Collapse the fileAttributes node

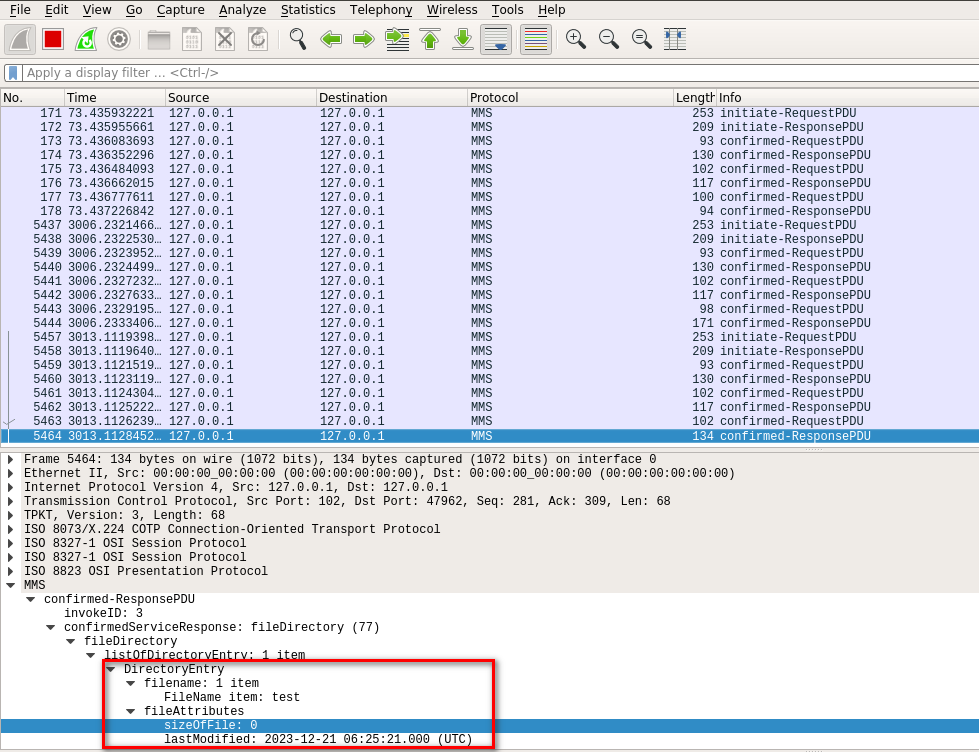point(131,711)
